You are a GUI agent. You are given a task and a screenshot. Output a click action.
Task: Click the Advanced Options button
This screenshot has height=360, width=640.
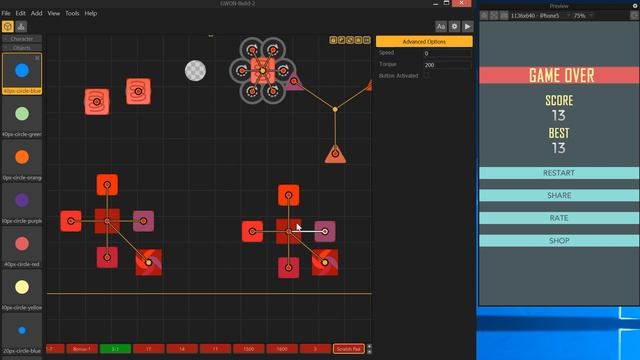424,42
